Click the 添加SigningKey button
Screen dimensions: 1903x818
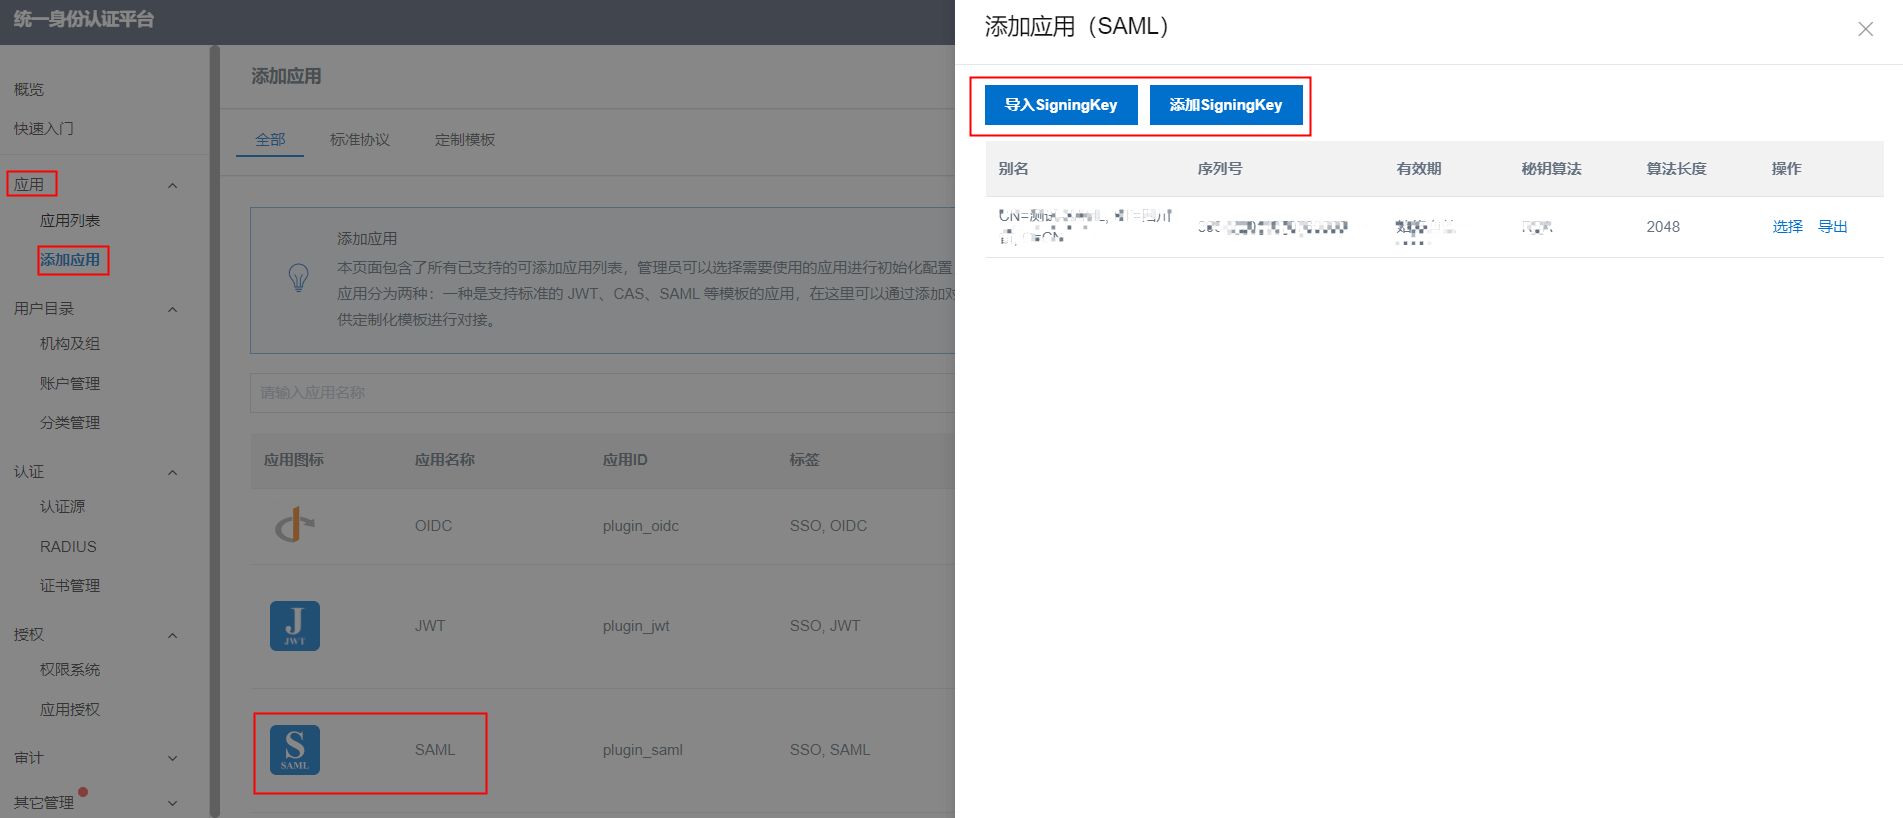click(1226, 105)
